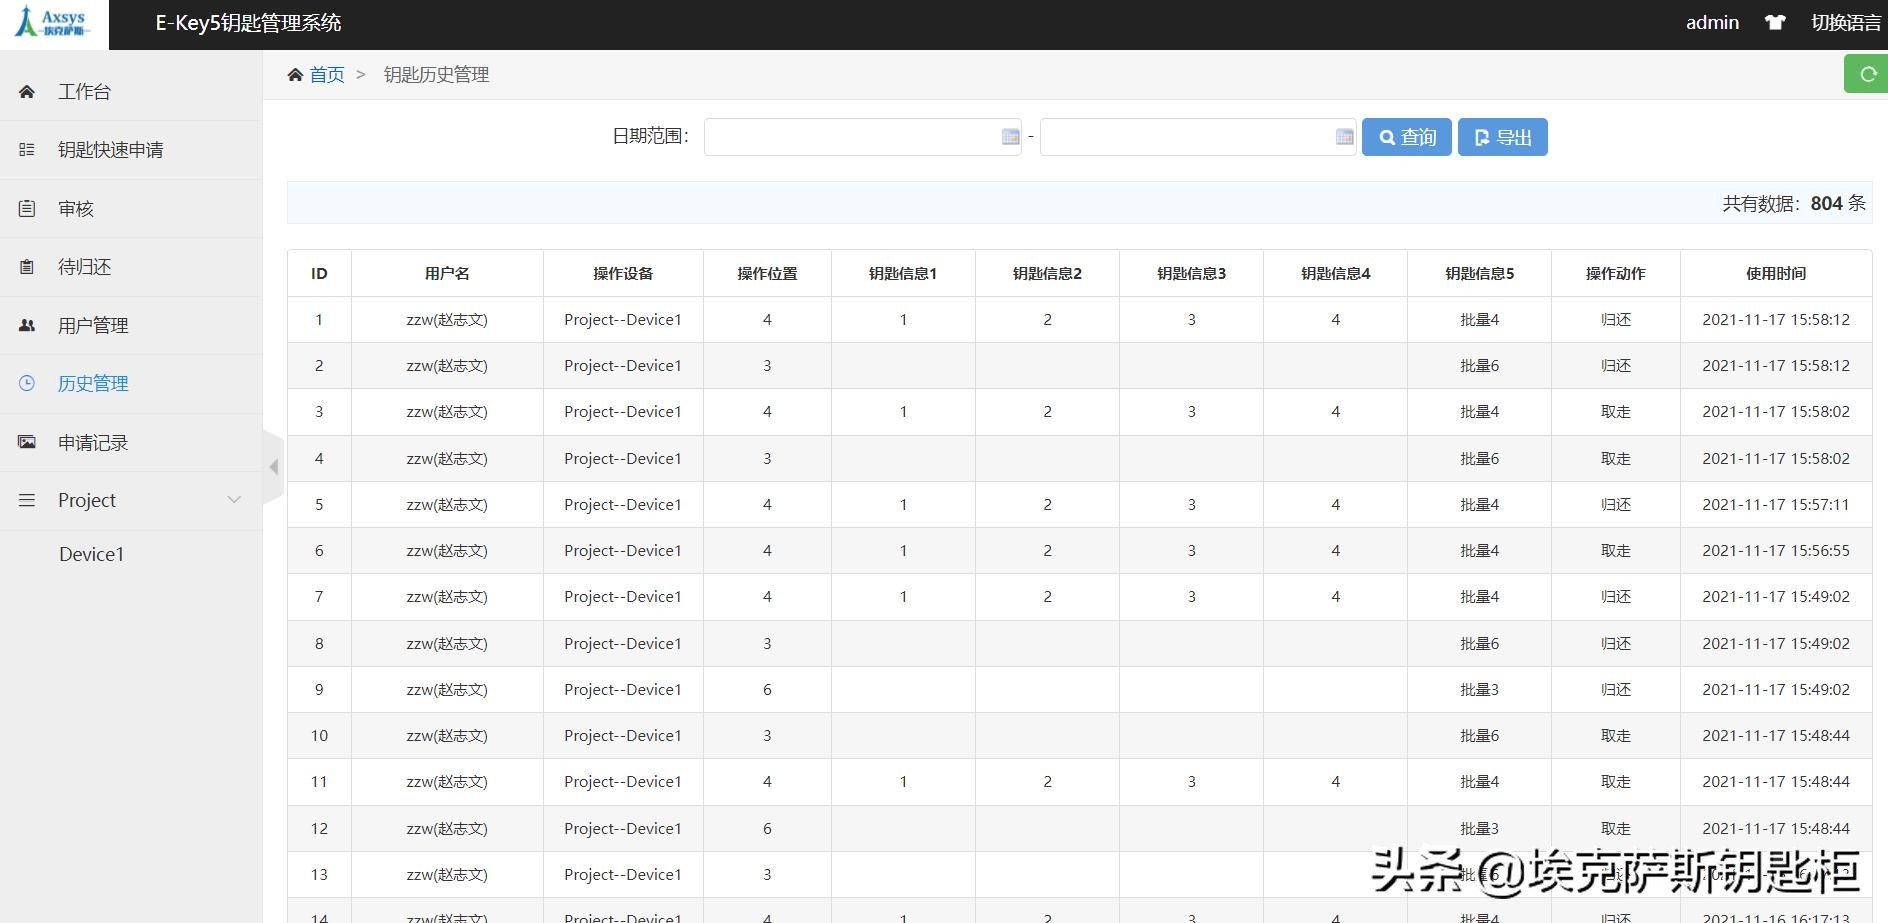Open 钥匙快速申请 in the sidebar
Viewport: 1888px width, 923px height.
pos(111,150)
